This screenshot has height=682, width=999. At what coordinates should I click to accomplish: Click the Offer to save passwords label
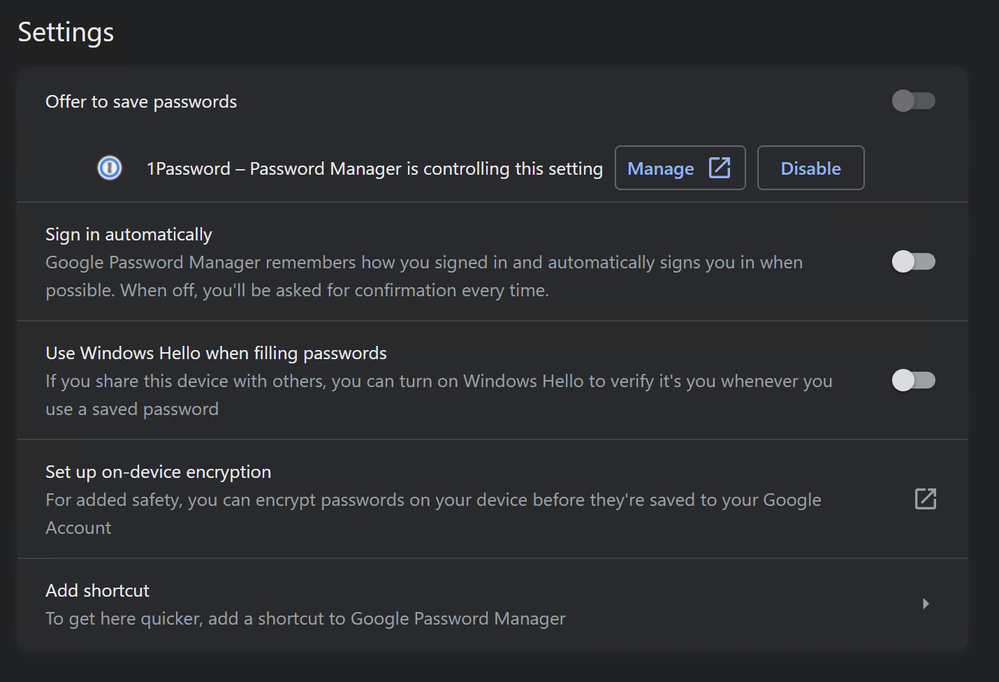tap(141, 102)
